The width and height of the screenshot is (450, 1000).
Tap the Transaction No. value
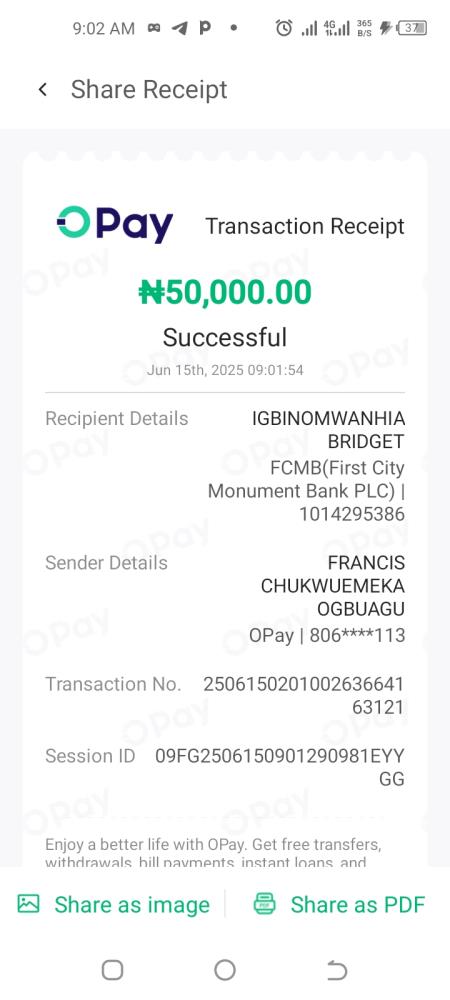pos(303,696)
